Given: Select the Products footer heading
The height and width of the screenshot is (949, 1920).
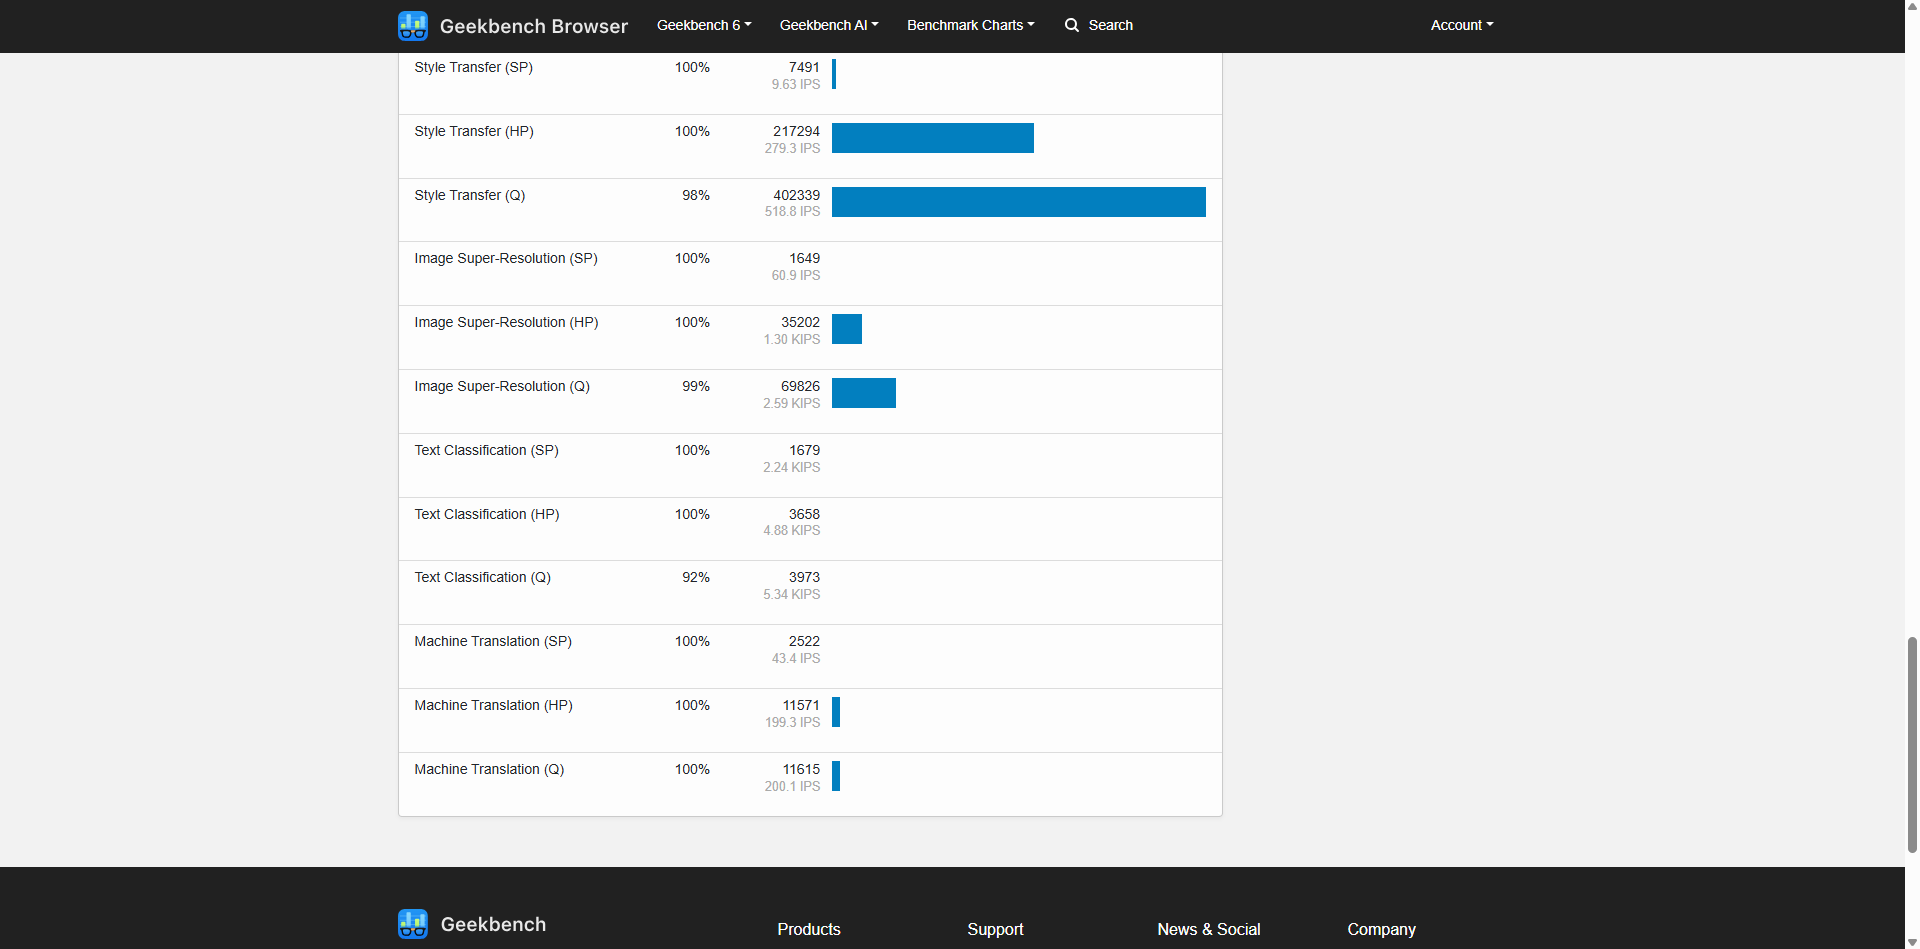Looking at the screenshot, I should [809, 929].
